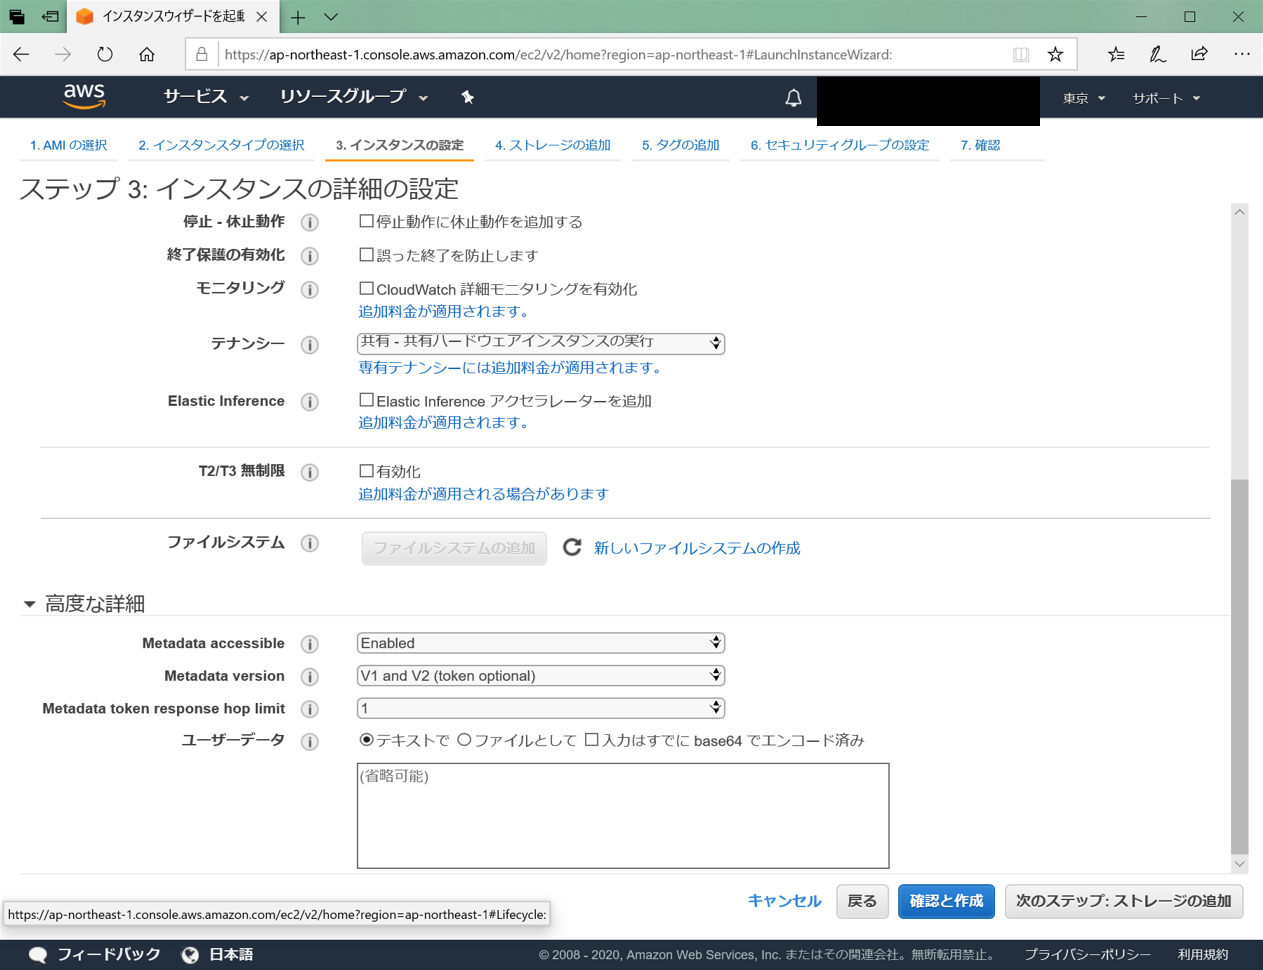Click the AWS logo
This screenshot has width=1263, height=970.
[x=84, y=96]
